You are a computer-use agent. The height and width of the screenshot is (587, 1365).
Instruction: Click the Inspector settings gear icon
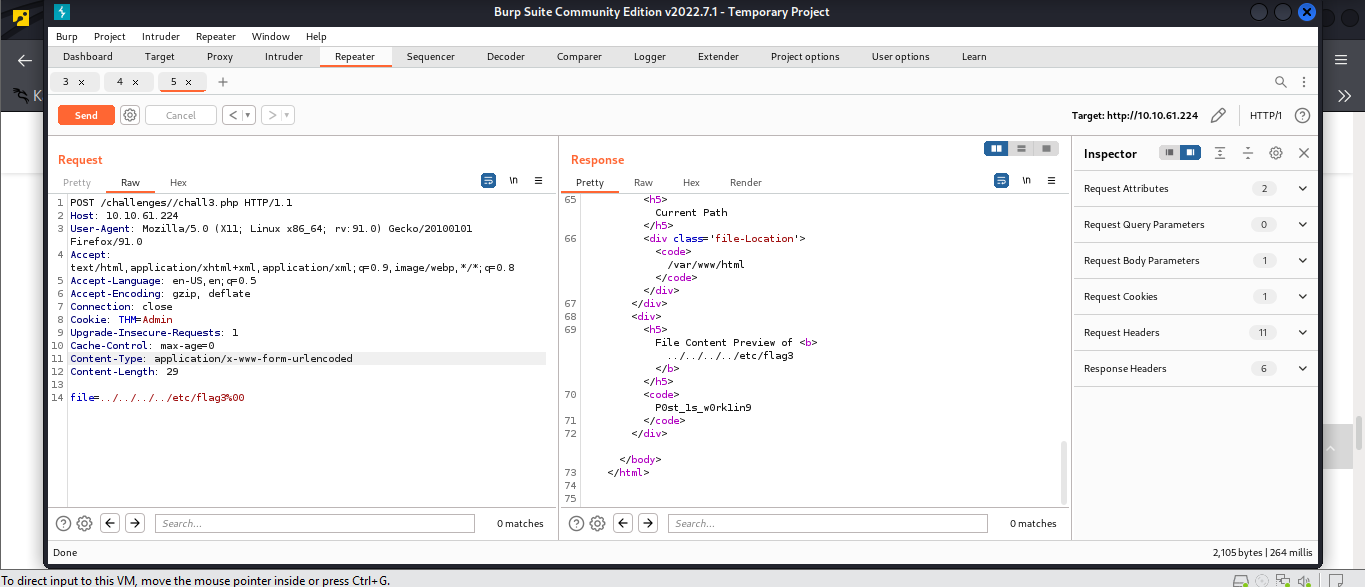pyautogui.click(x=1276, y=153)
